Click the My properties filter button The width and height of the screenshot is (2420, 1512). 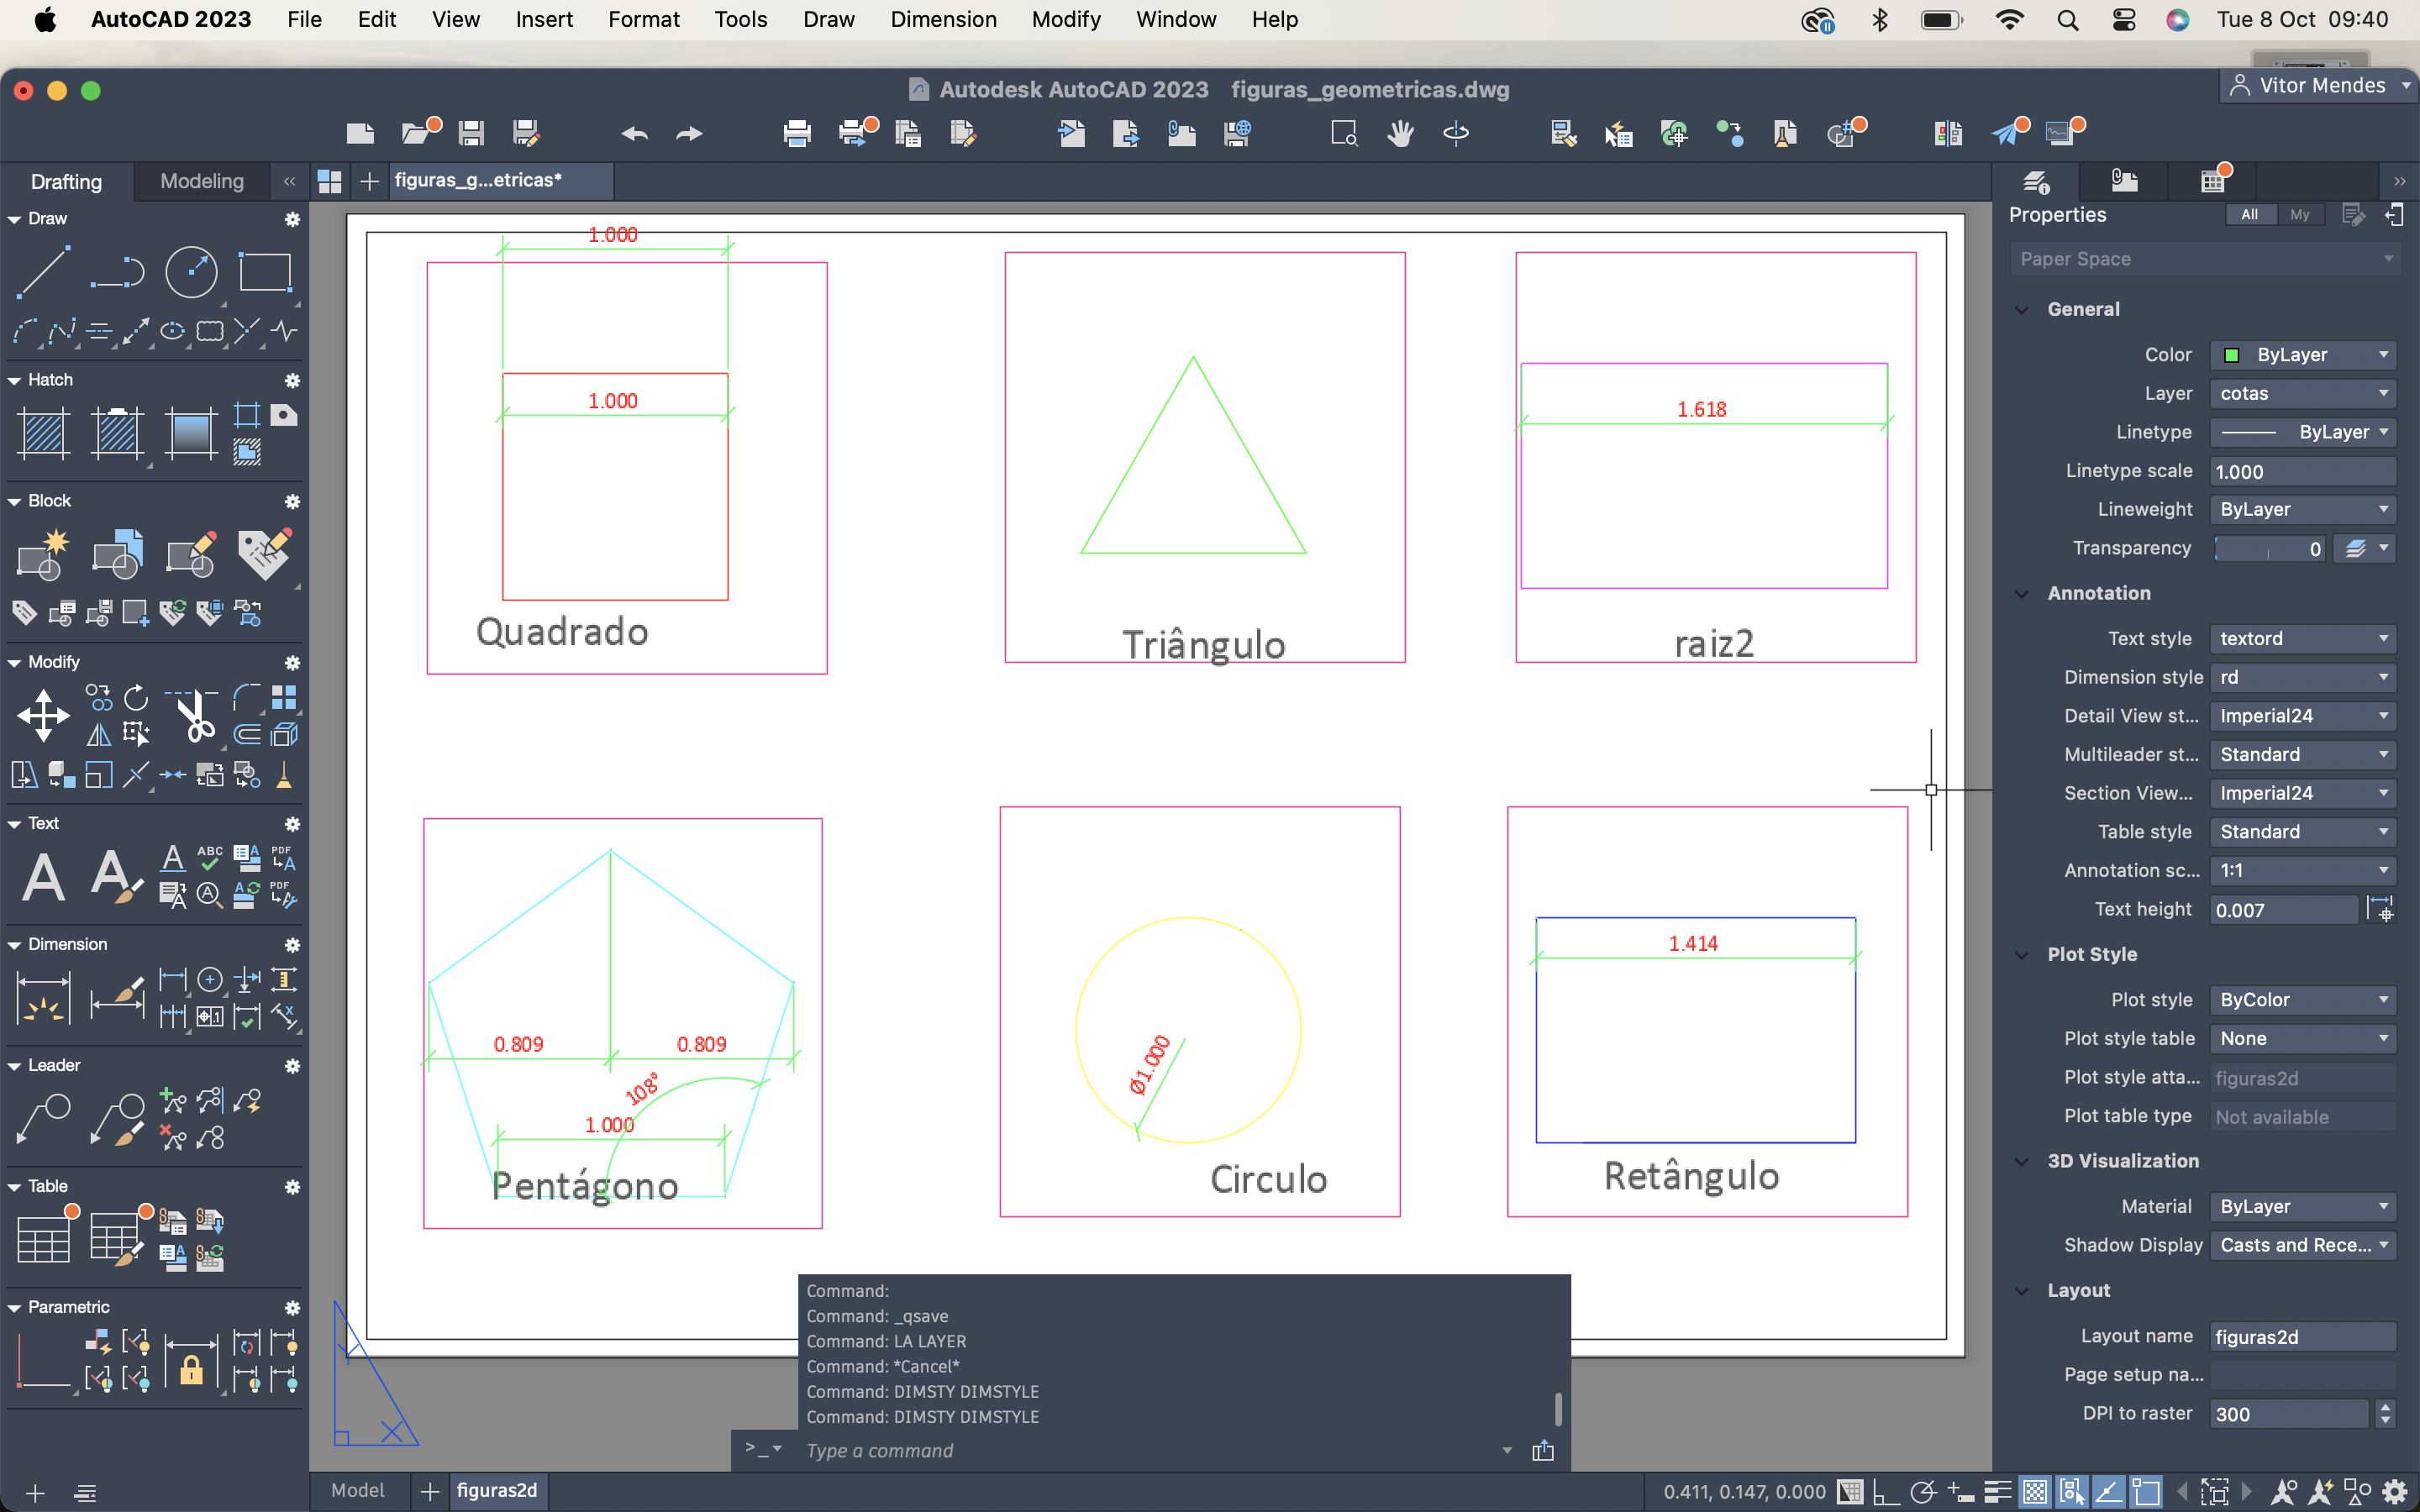[2300, 215]
